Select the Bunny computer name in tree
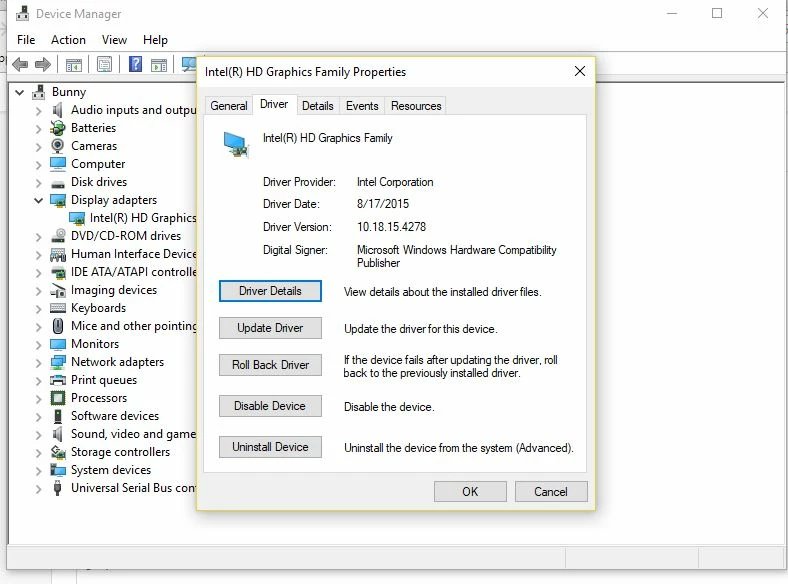 click(x=69, y=92)
